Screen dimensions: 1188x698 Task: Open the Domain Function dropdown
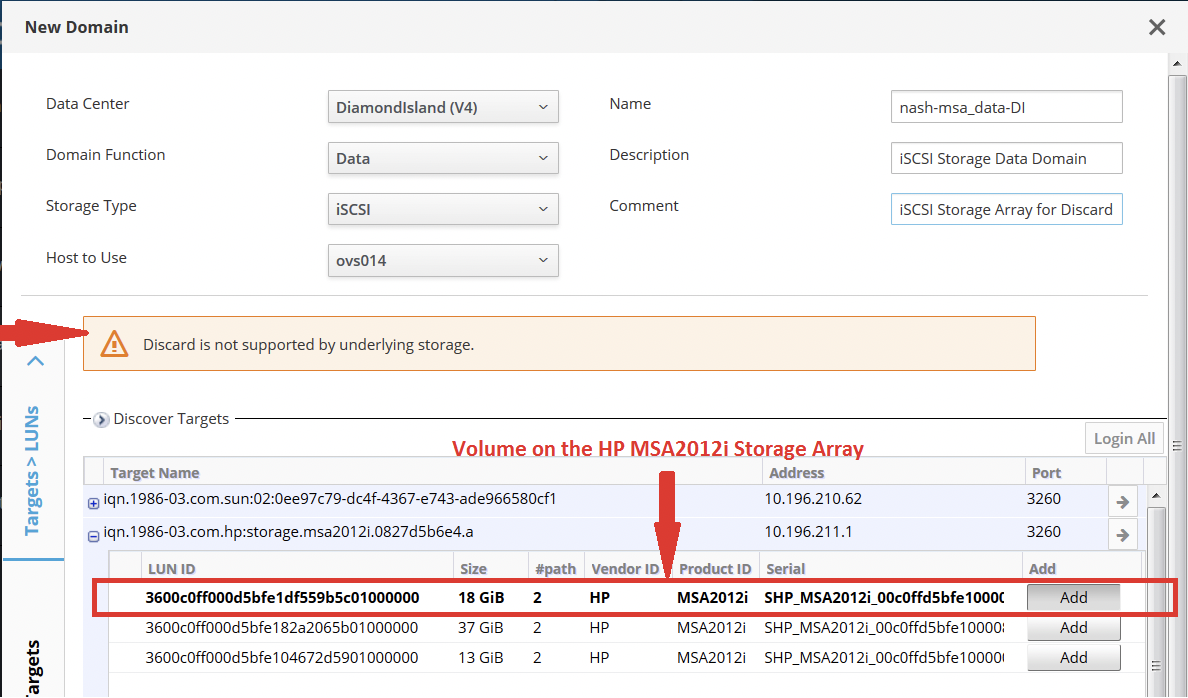[443, 158]
